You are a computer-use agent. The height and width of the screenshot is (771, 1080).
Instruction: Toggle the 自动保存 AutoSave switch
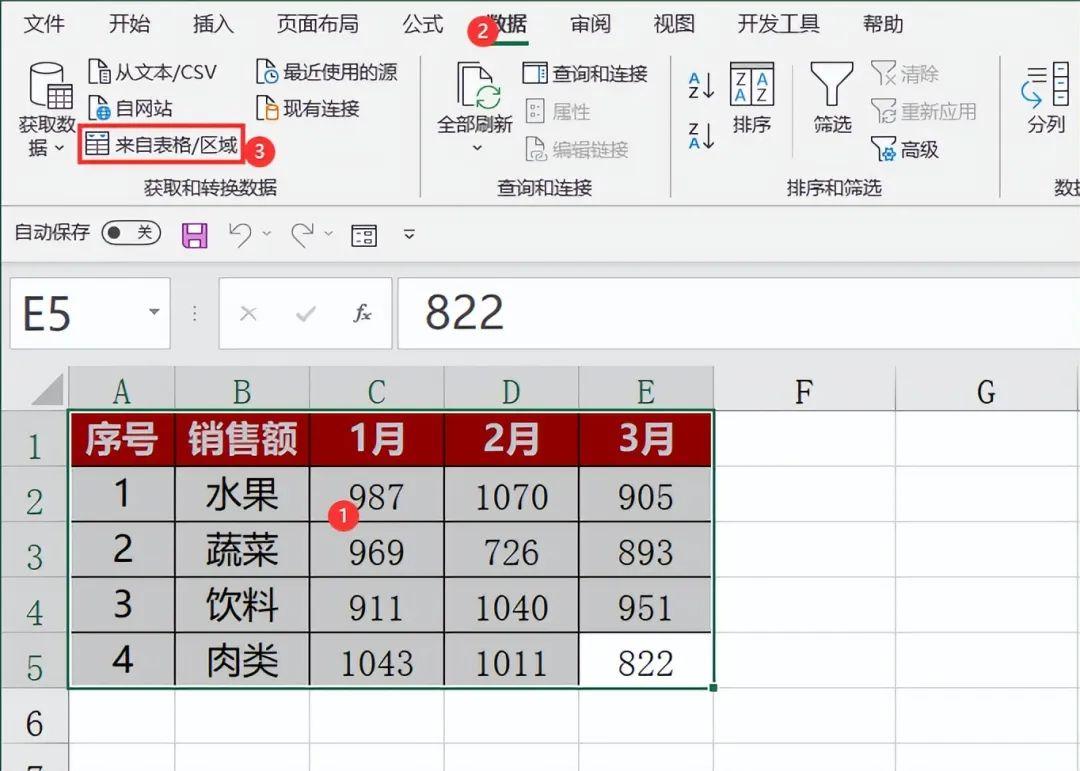click(x=131, y=233)
